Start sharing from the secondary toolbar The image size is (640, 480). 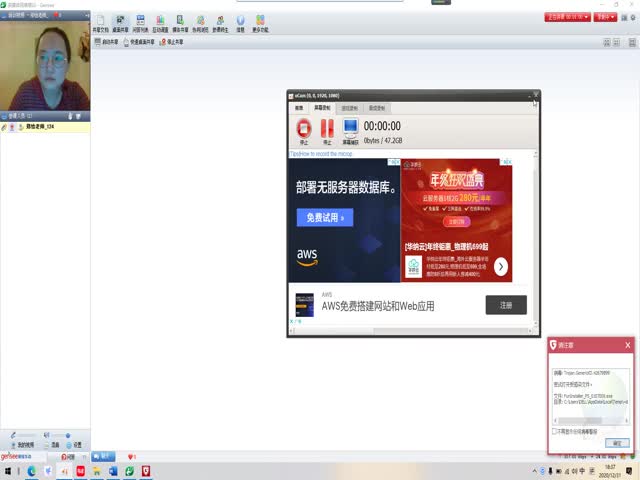coord(106,42)
